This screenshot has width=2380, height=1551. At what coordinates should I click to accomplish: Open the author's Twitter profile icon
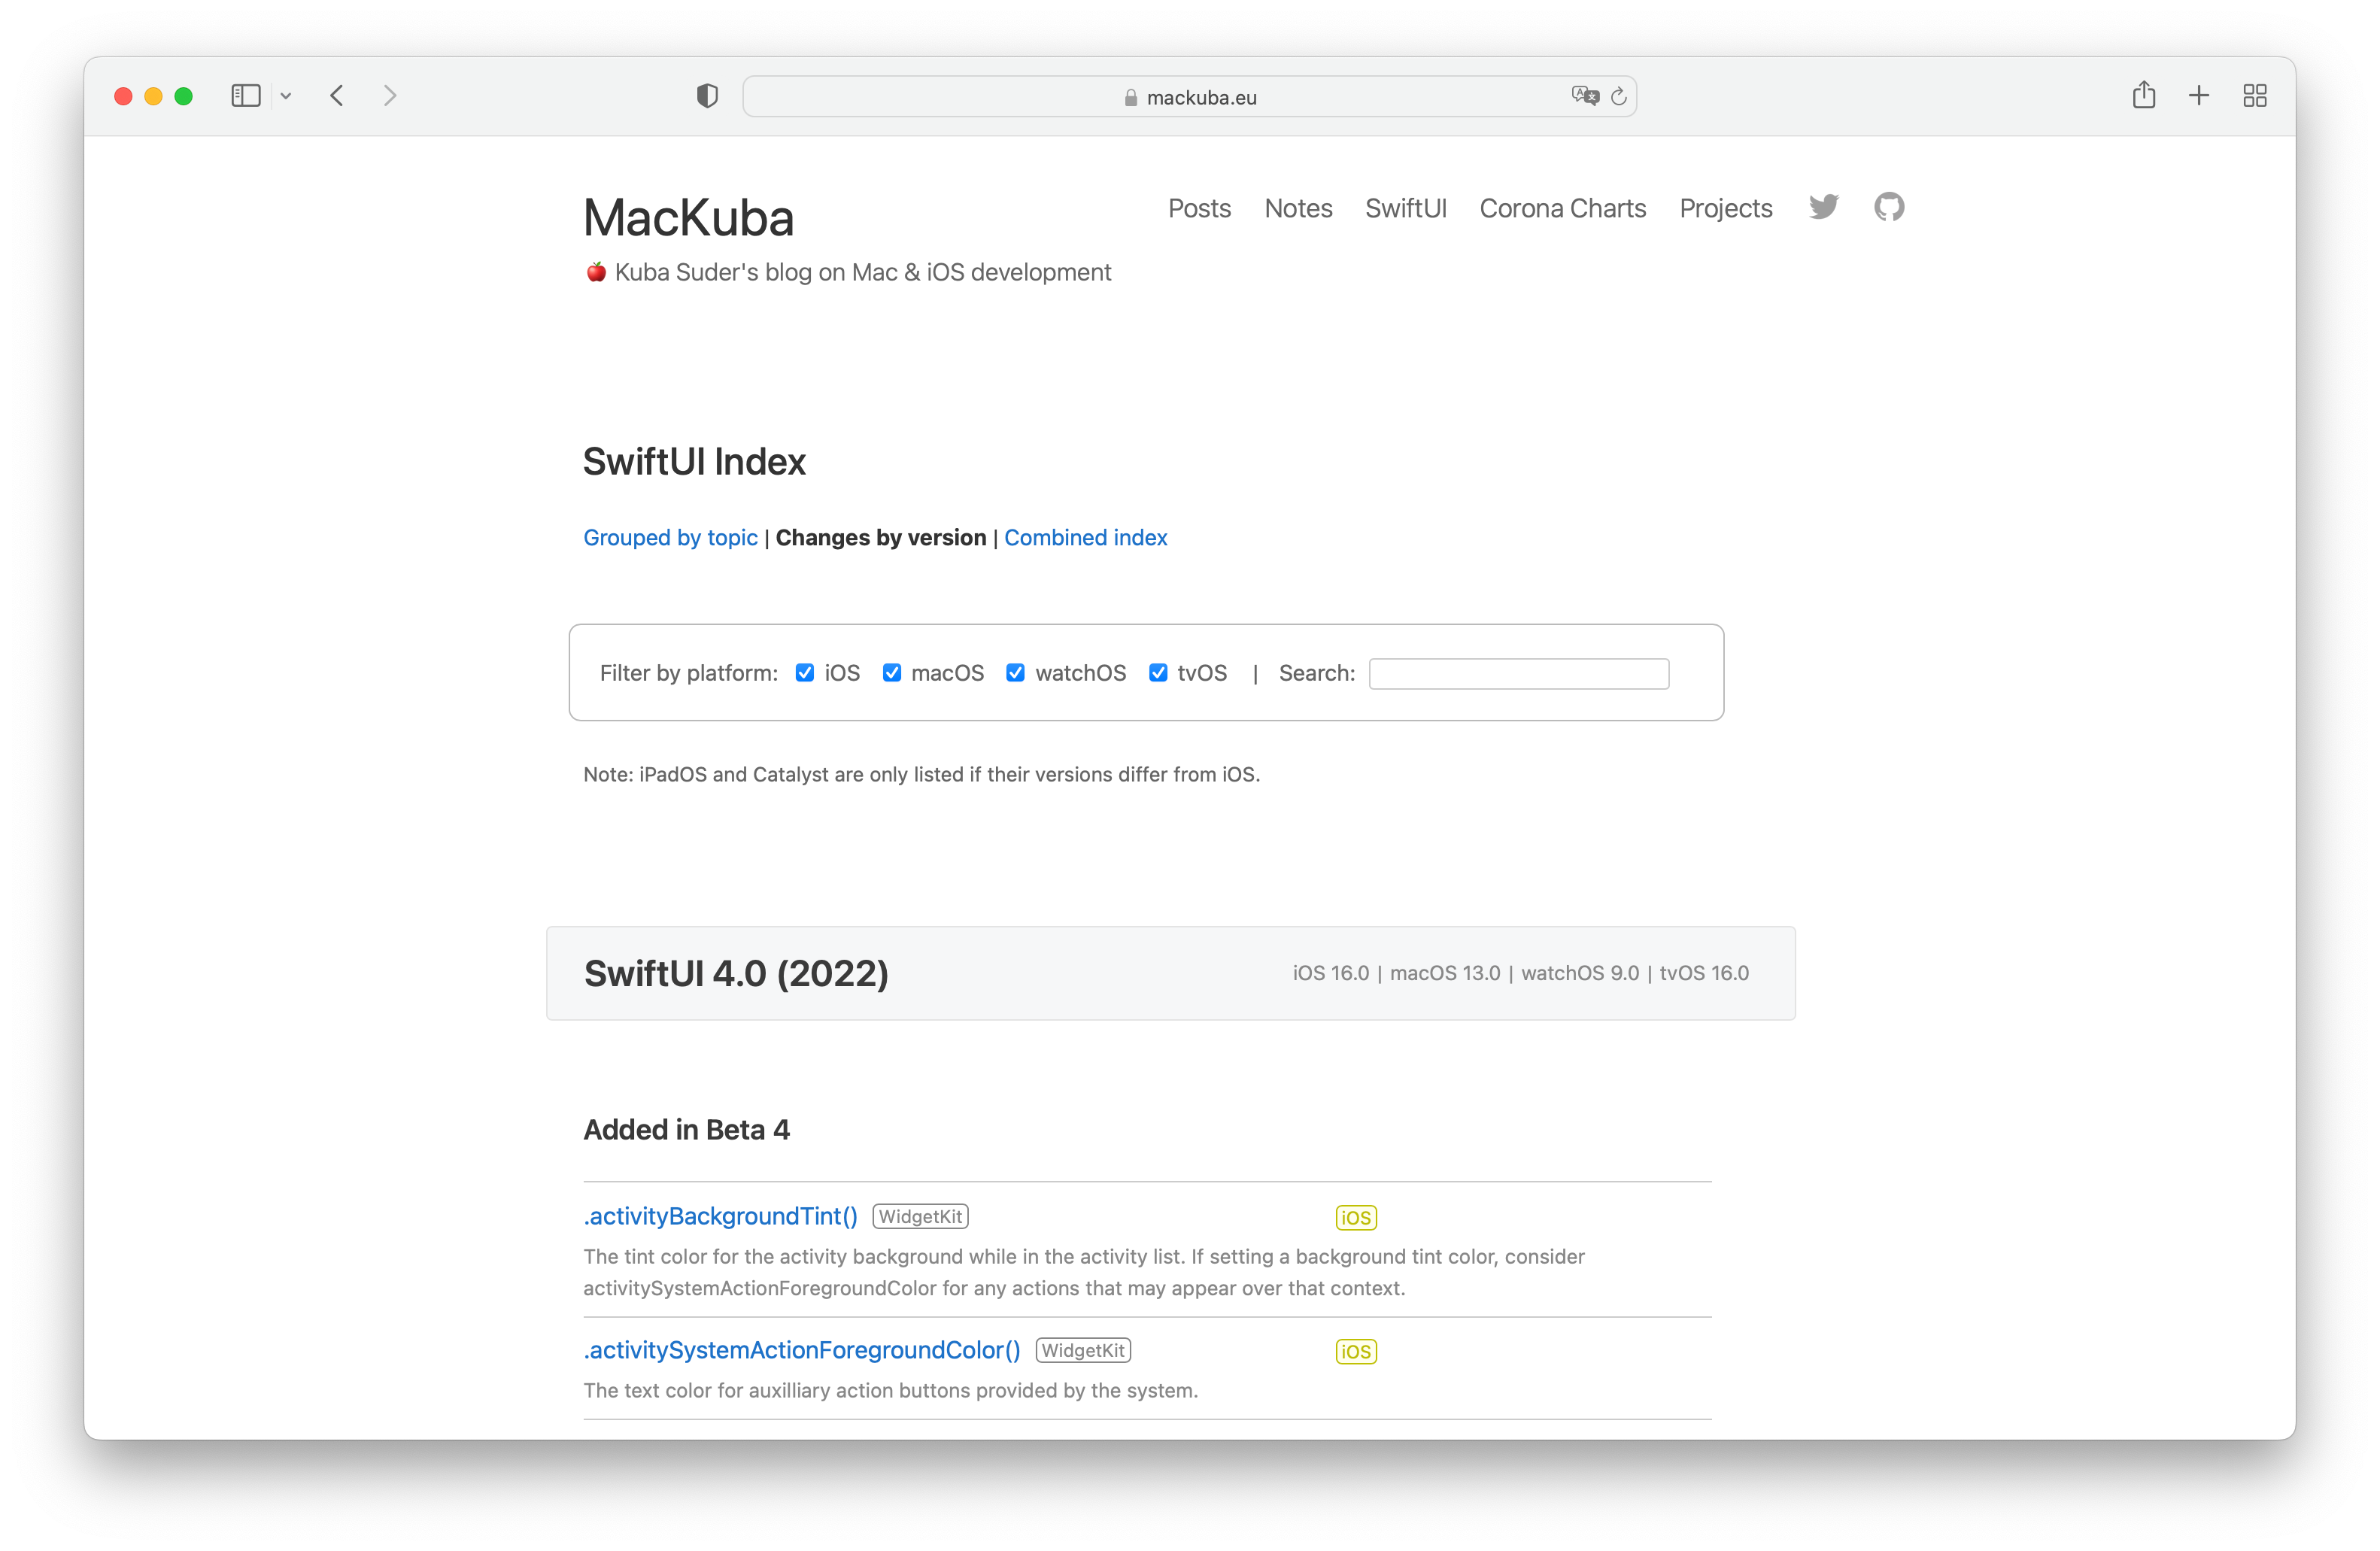pyautogui.click(x=1823, y=207)
